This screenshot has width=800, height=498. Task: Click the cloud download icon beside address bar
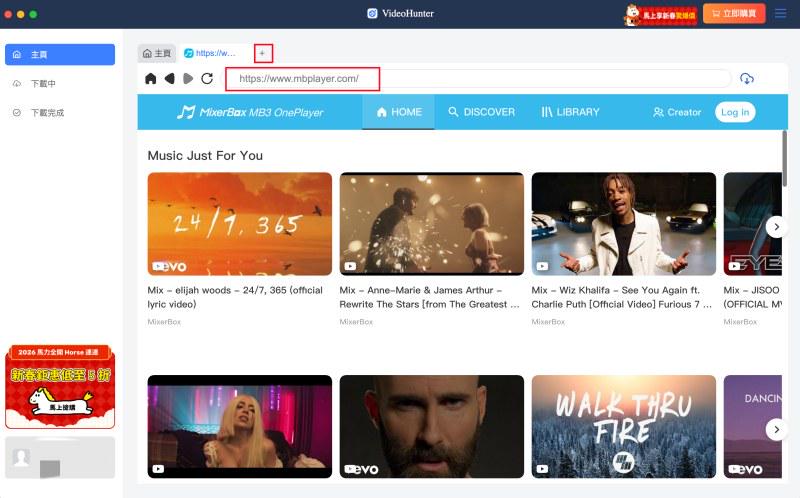click(746, 79)
